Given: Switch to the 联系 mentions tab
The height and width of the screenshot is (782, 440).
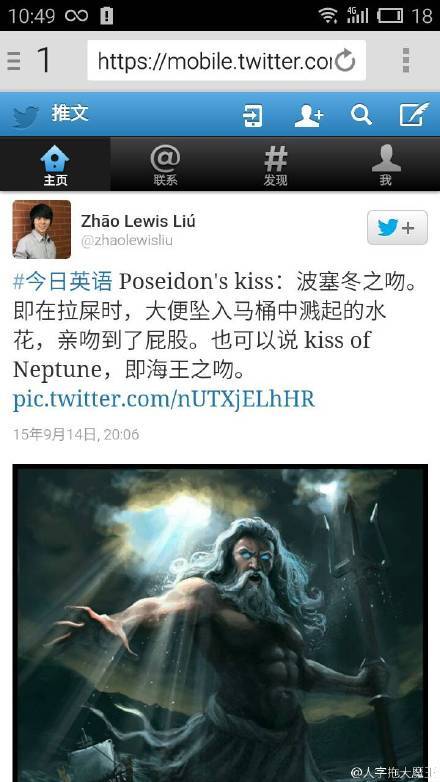Looking at the screenshot, I should [165, 165].
